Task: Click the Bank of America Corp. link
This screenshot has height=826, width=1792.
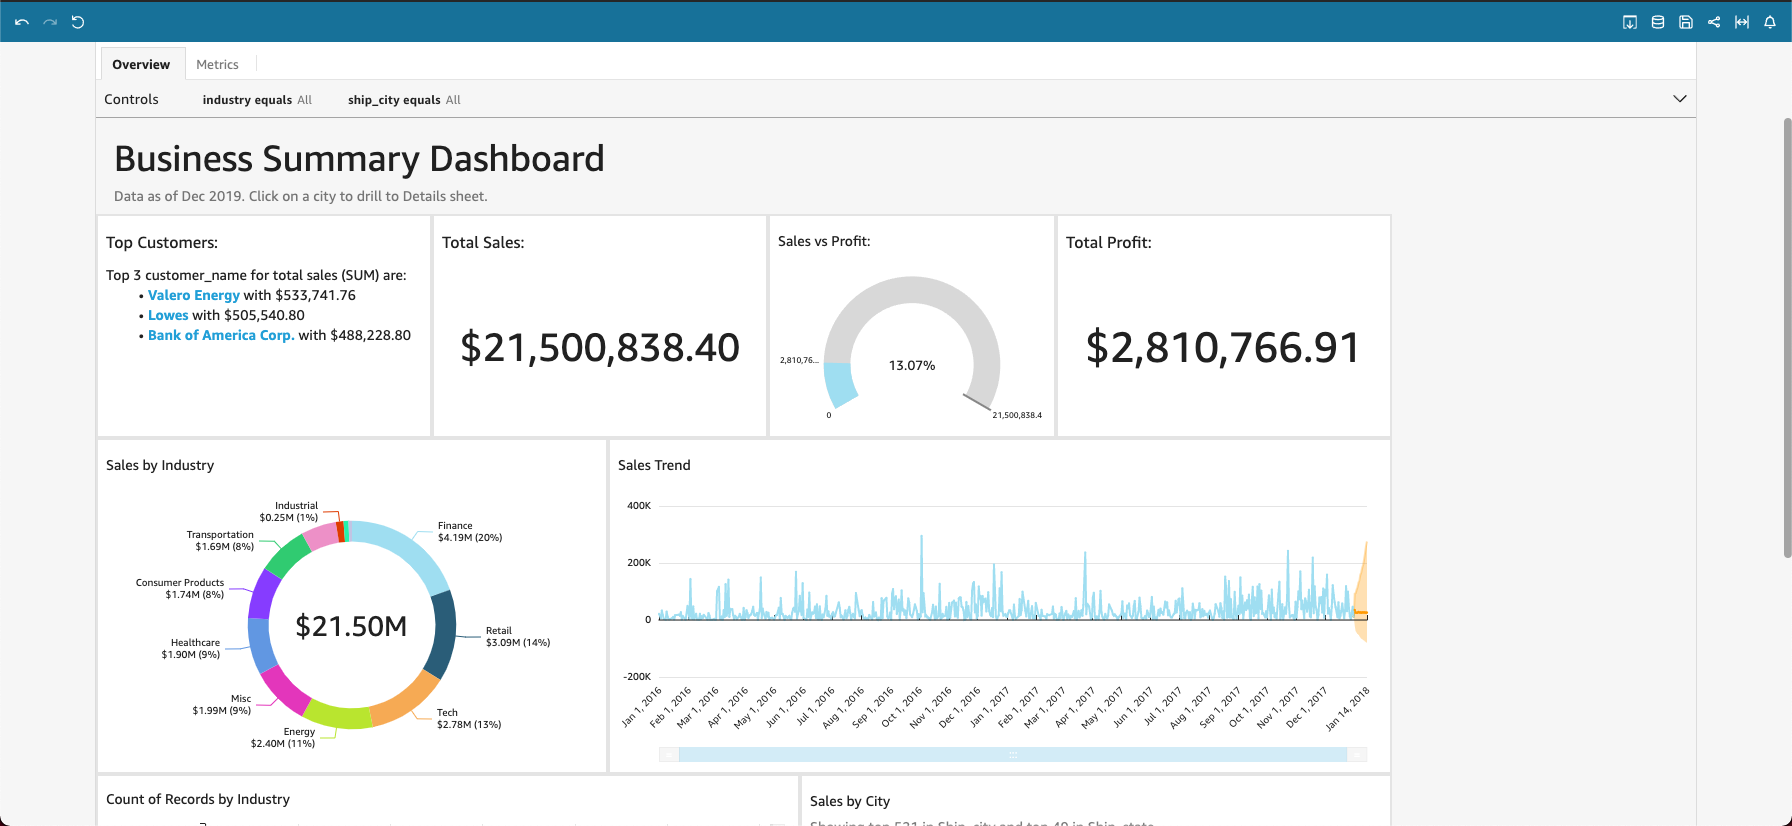Action: pos(221,335)
